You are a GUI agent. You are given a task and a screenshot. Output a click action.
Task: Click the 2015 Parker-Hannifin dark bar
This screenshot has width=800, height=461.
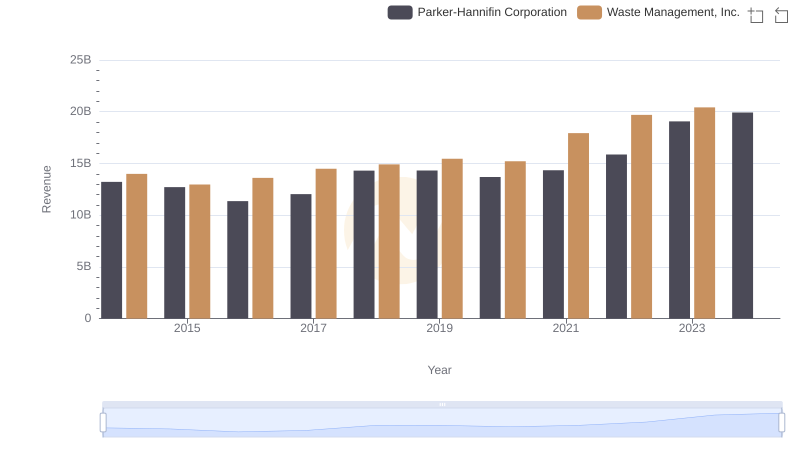coord(174,253)
